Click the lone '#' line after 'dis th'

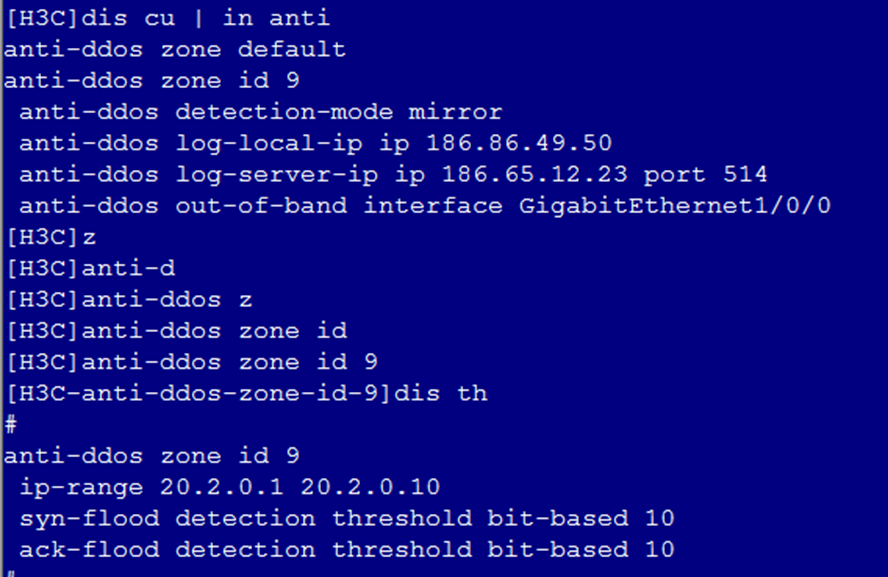pos(11,424)
